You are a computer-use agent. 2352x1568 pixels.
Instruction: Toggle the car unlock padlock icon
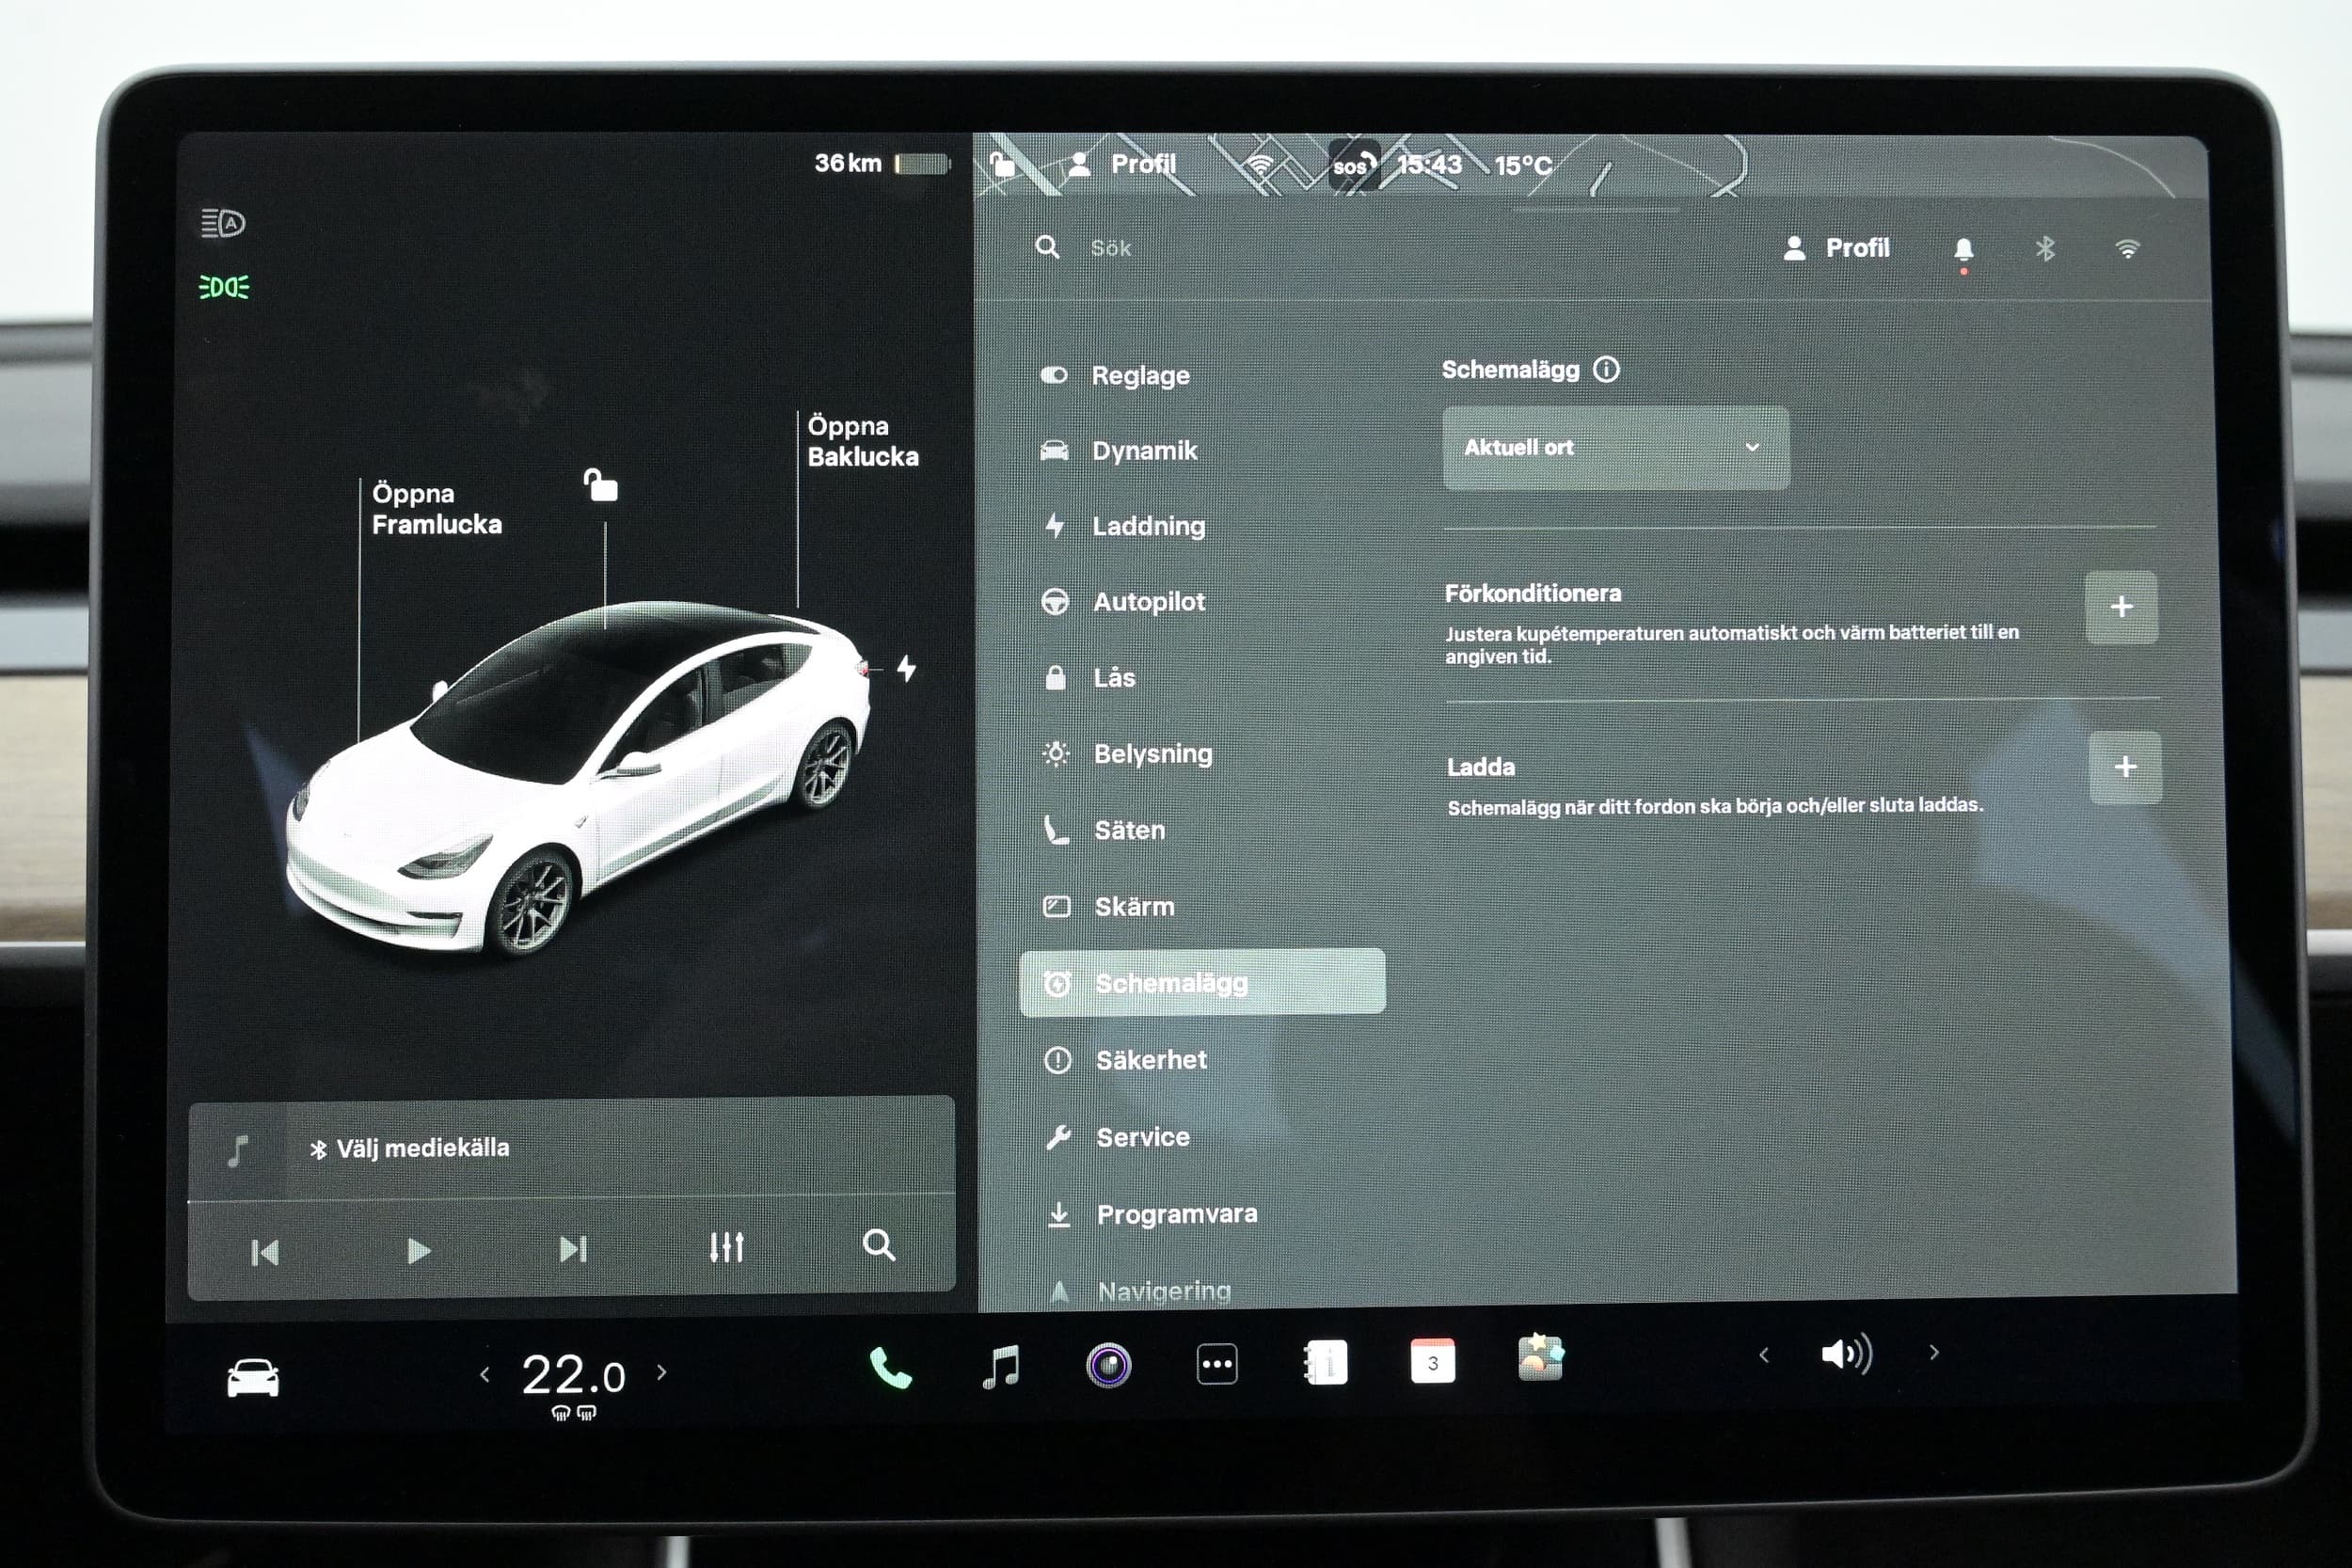click(x=601, y=486)
